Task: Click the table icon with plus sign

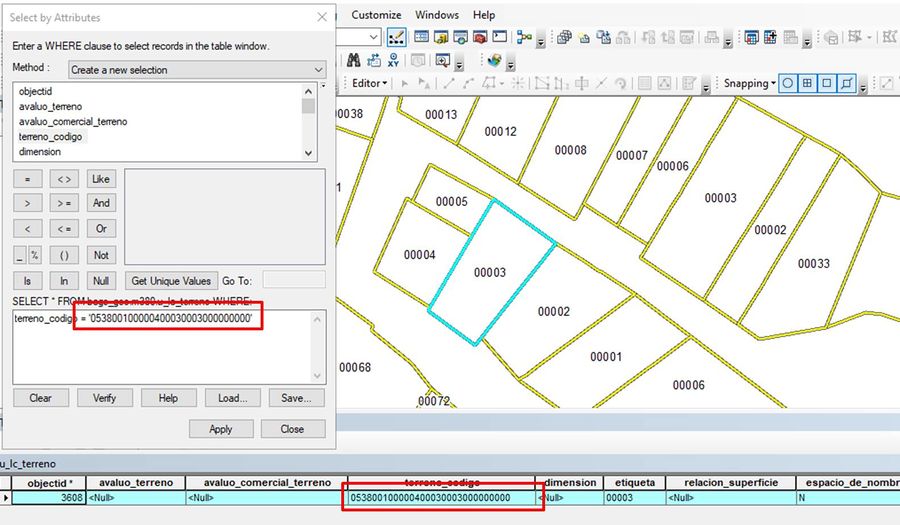Action: coord(770,37)
